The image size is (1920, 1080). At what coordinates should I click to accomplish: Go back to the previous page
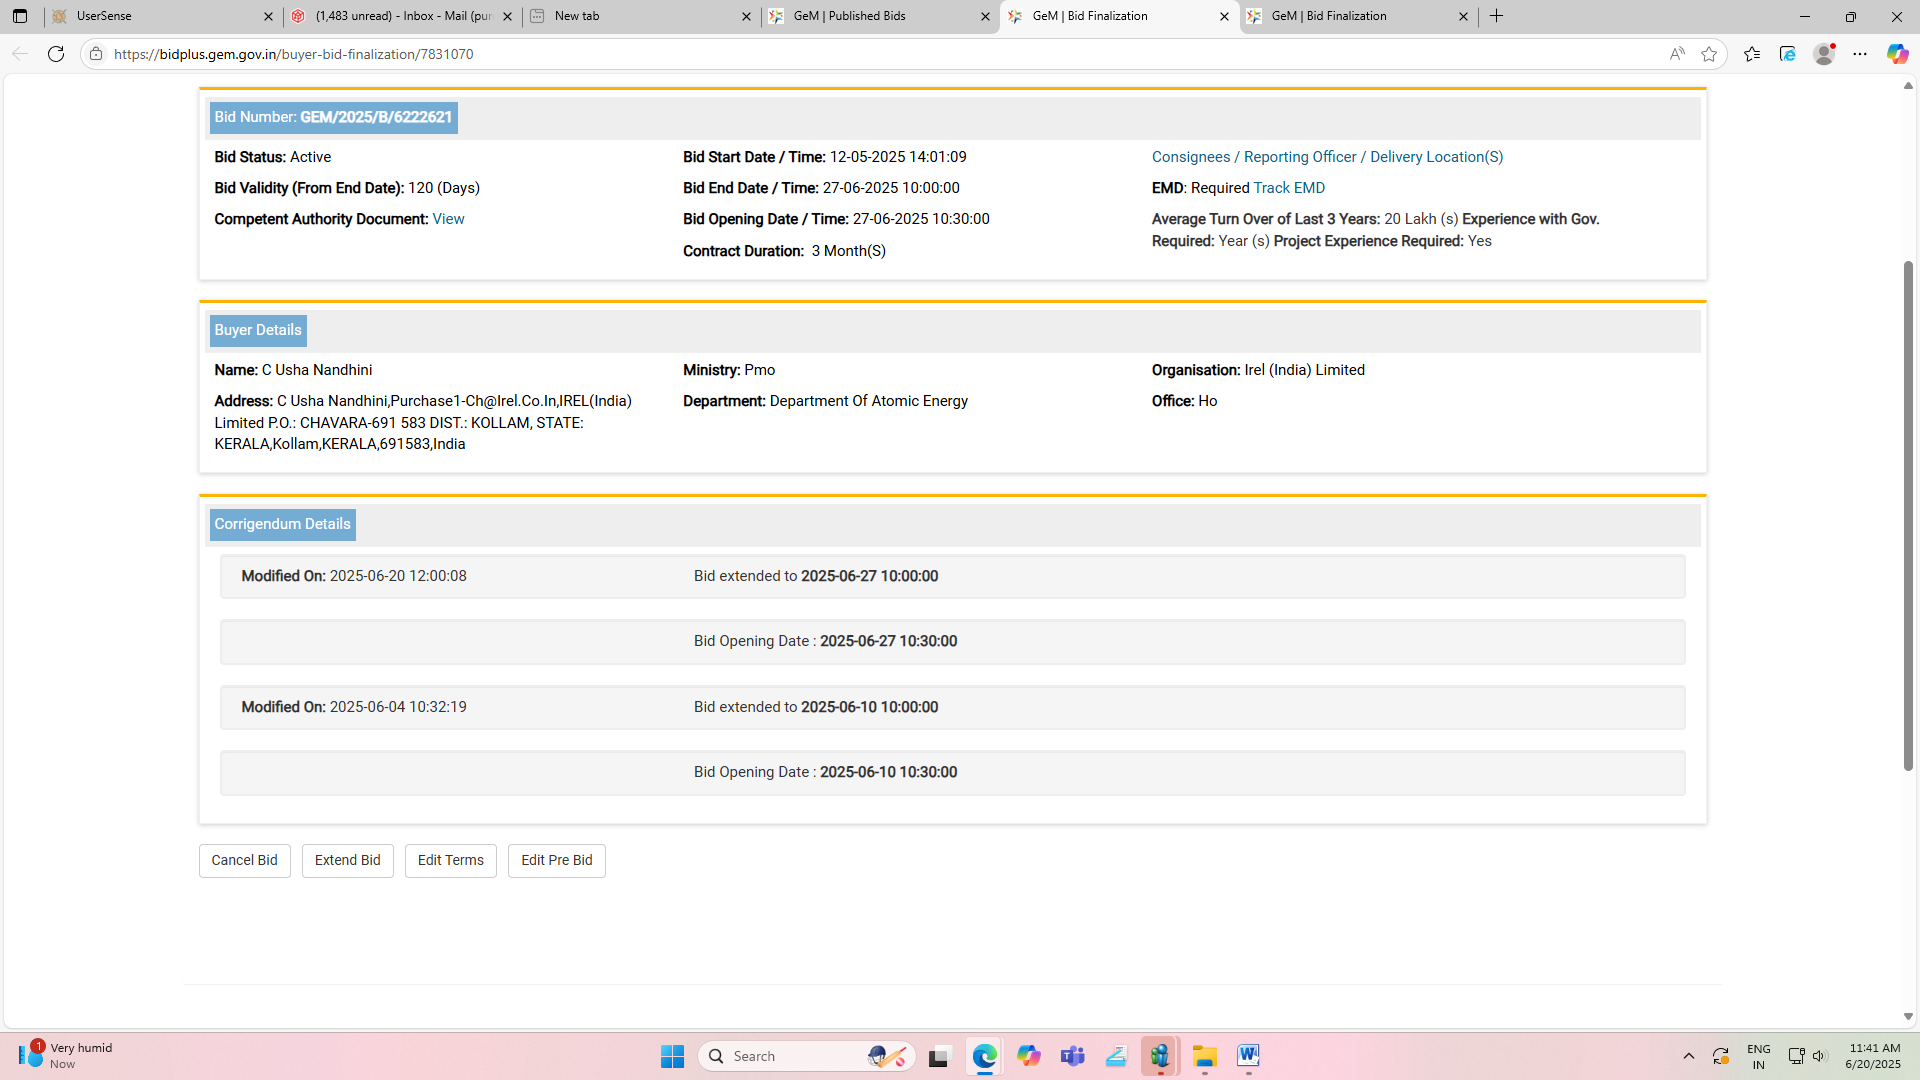(x=20, y=54)
